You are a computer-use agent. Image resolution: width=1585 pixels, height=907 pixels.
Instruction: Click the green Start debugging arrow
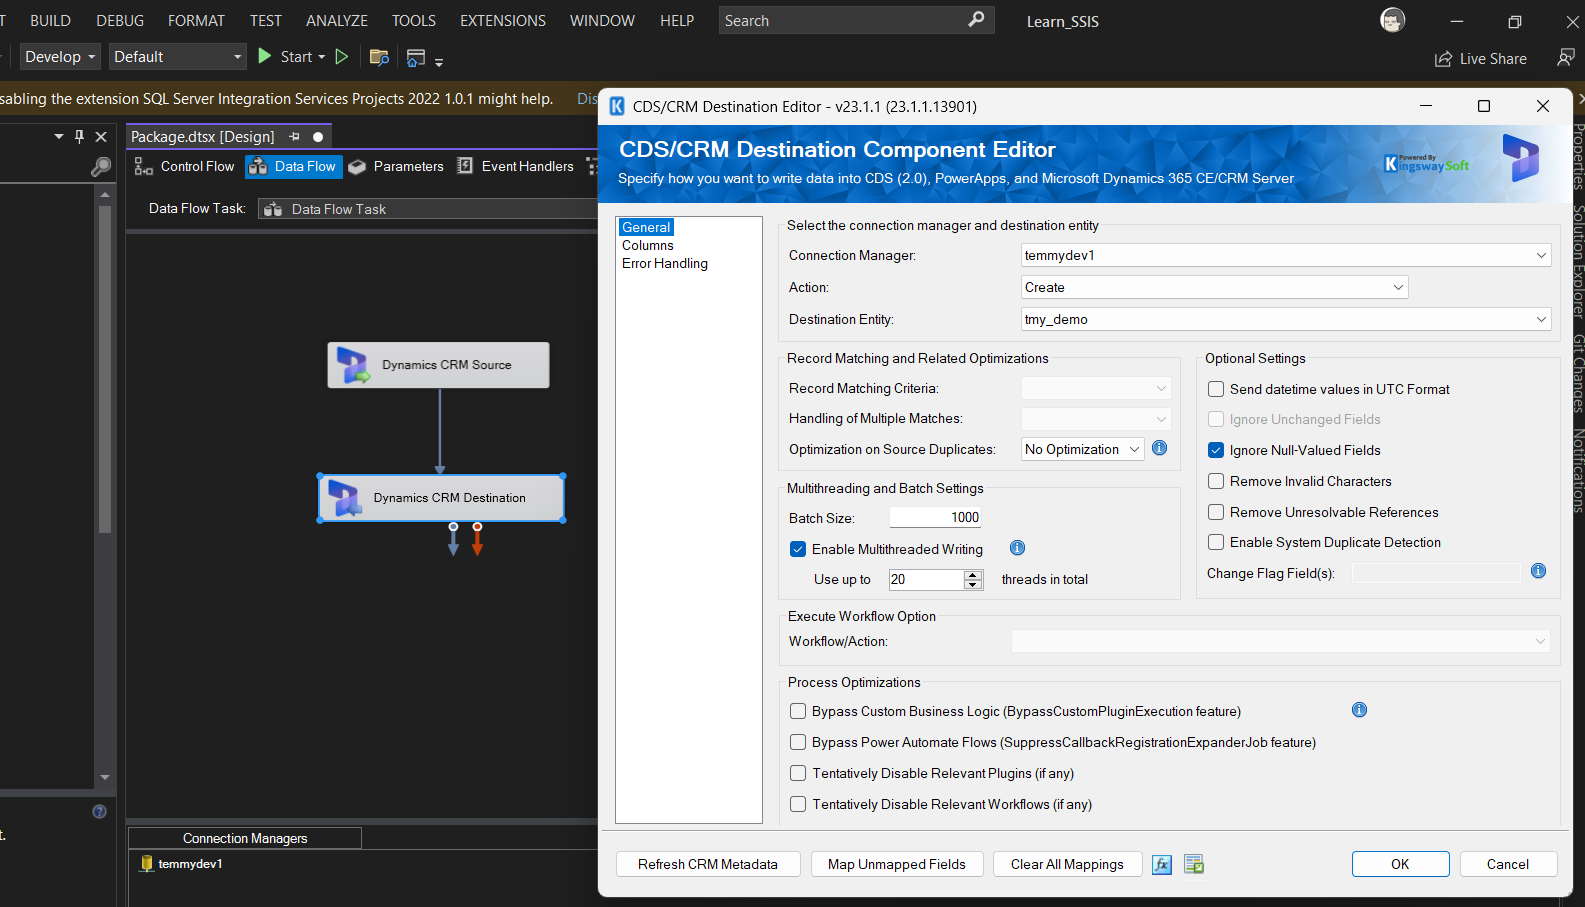[265, 56]
